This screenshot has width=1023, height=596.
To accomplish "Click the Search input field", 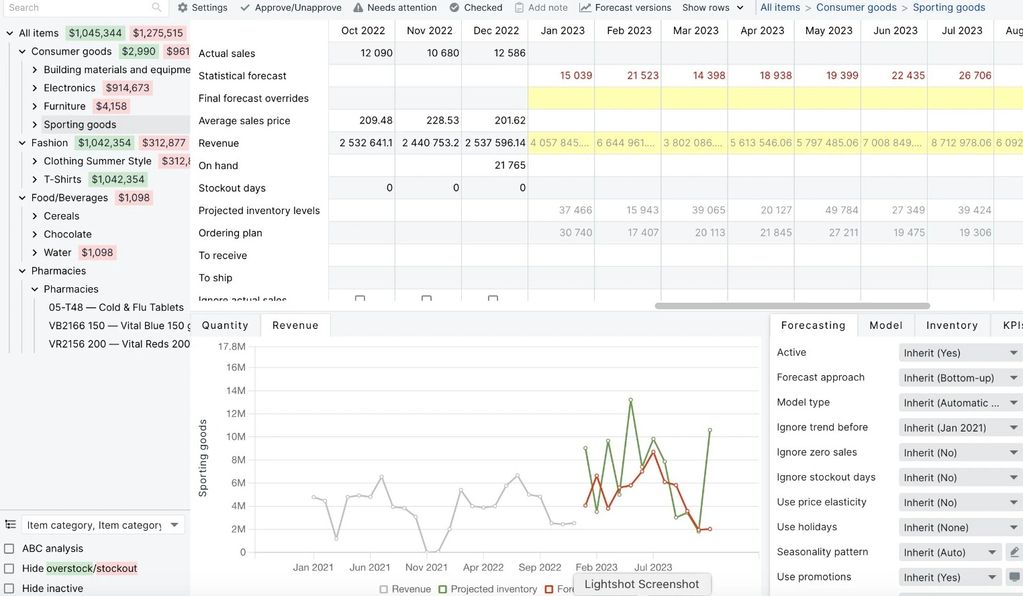I will pos(80,8).
